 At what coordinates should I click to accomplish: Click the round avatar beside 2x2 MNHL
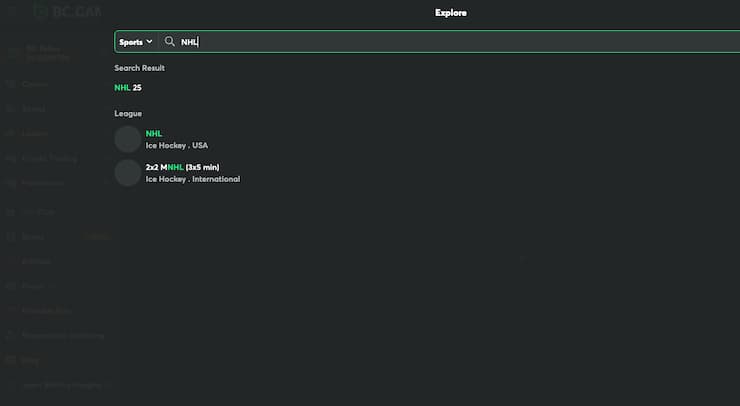(127, 173)
